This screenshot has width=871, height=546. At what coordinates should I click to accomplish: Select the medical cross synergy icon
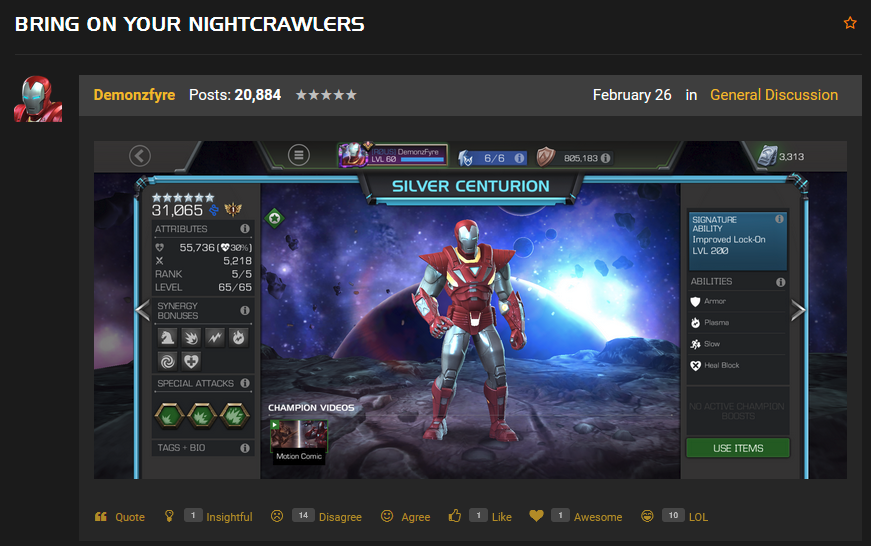click(191, 362)
